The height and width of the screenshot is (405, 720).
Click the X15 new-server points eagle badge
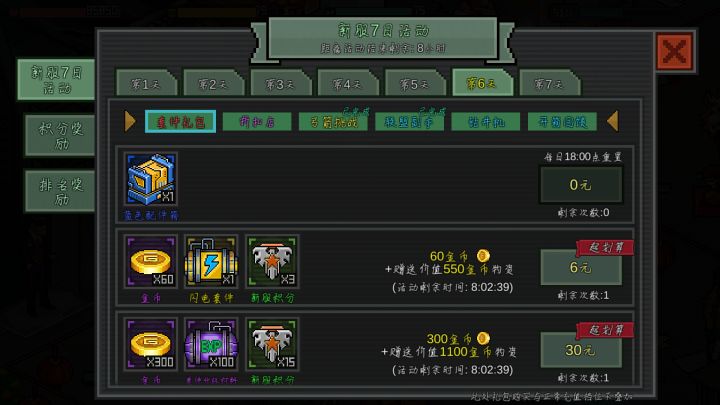pyautogui.click(x=272, y=344)
